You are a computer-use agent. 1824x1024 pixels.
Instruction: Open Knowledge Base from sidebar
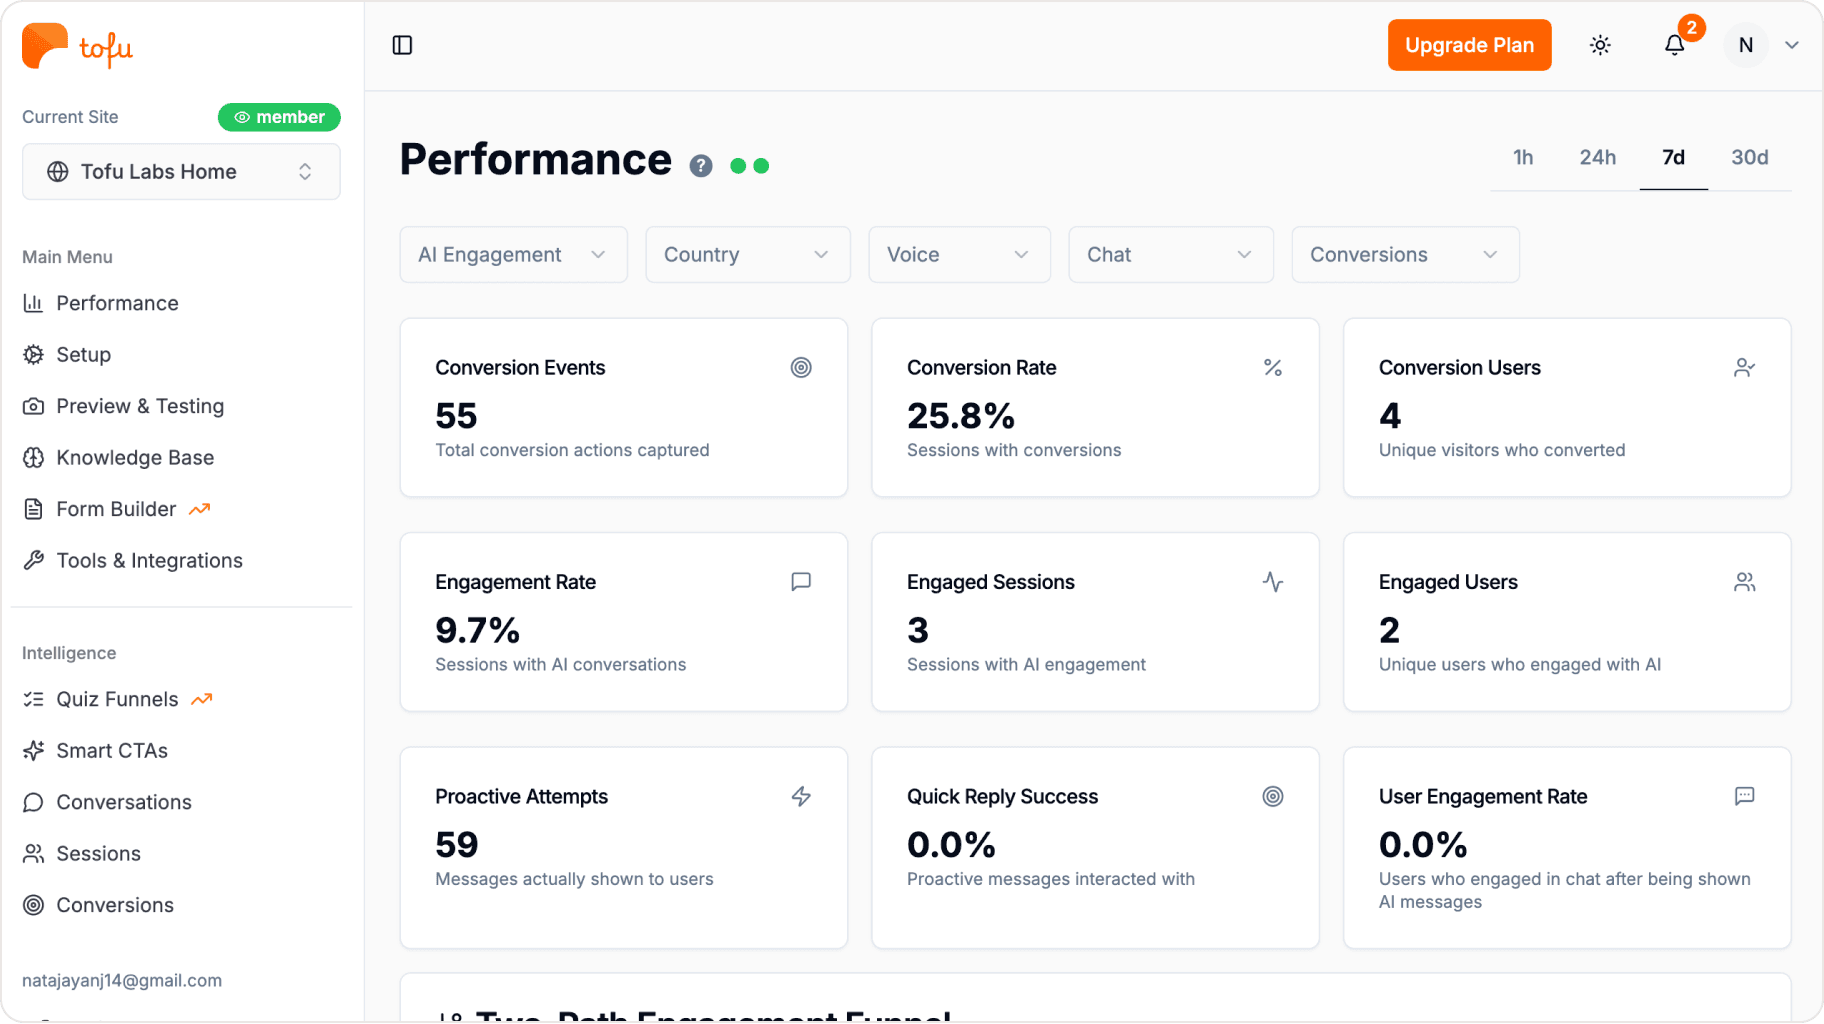click(135, 457)
